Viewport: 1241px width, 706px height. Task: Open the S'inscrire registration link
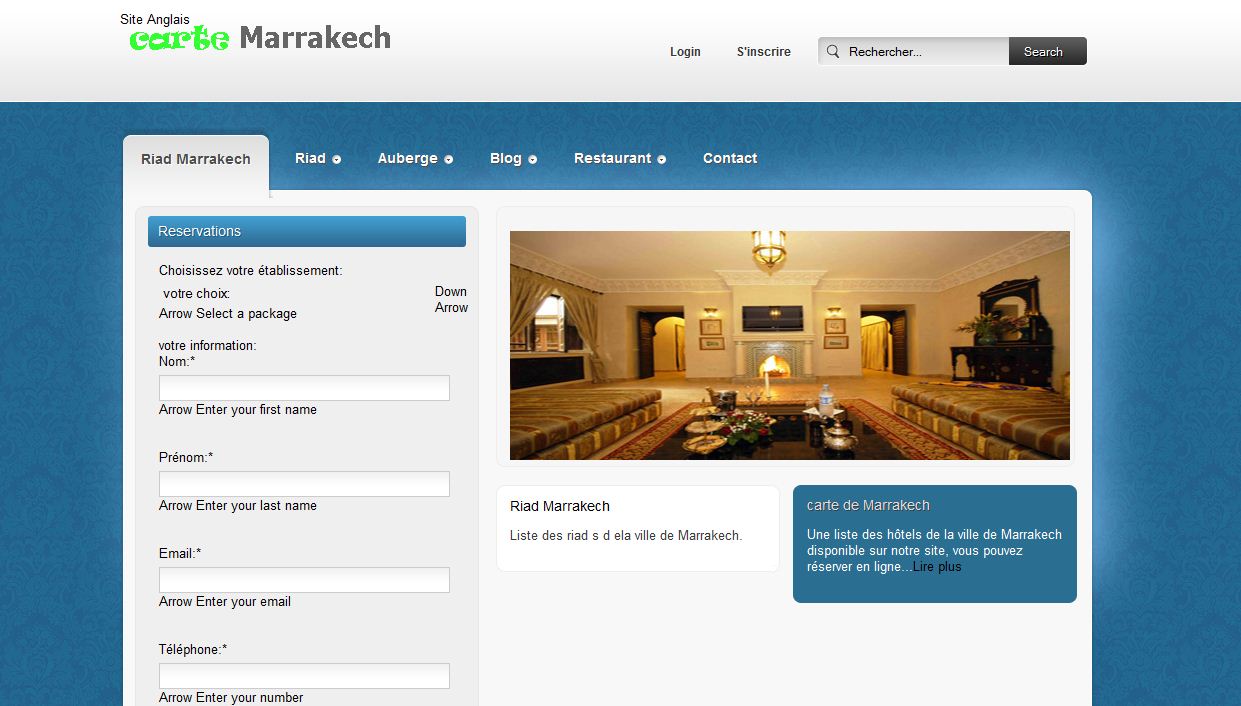point(763,52)
